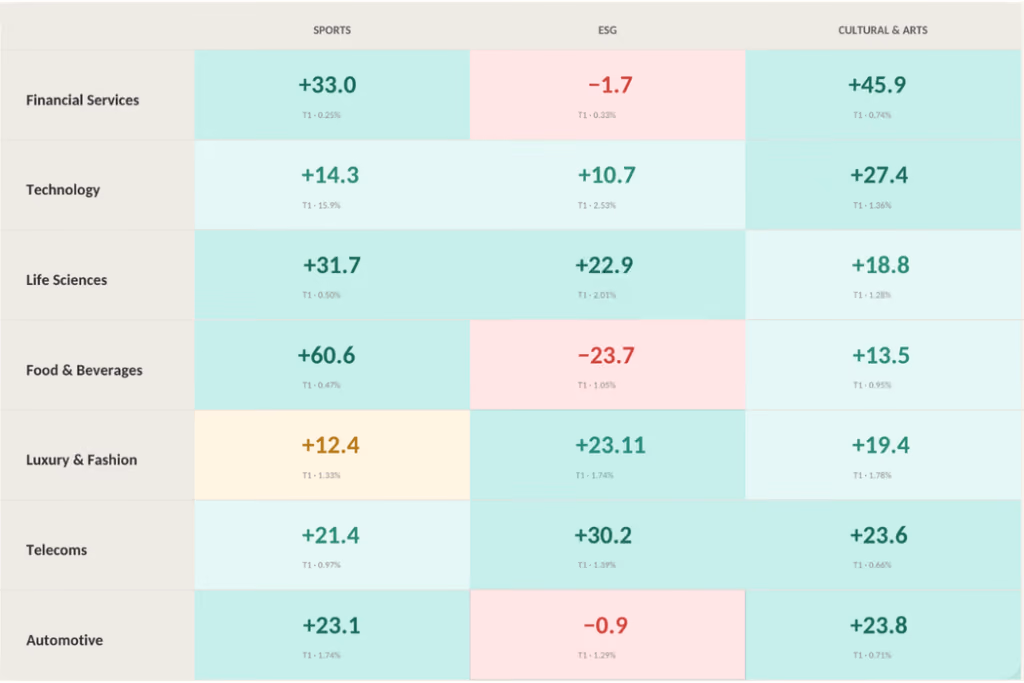Viewport: 1024px width, 683px height.
Task: Select the −1.7 Financial Services ESG cell
Action: pos(607,95)
